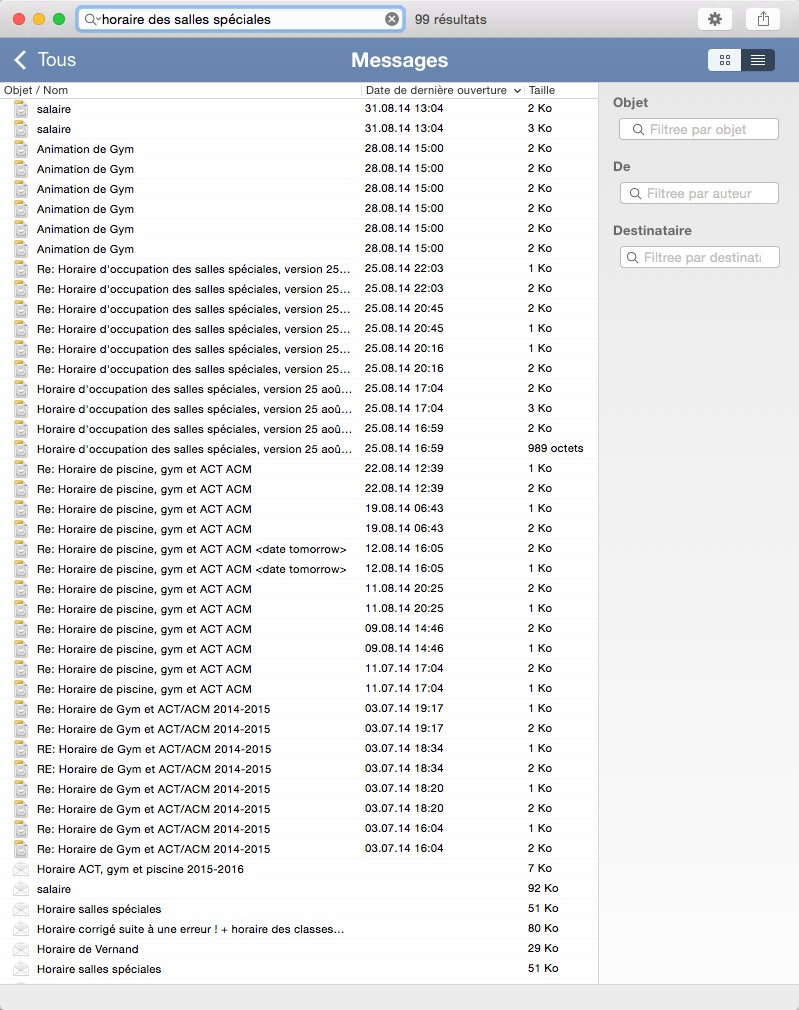Select salaire message of 2 Ko
The width and height of the screenshot is (799, 1010).
299,109
